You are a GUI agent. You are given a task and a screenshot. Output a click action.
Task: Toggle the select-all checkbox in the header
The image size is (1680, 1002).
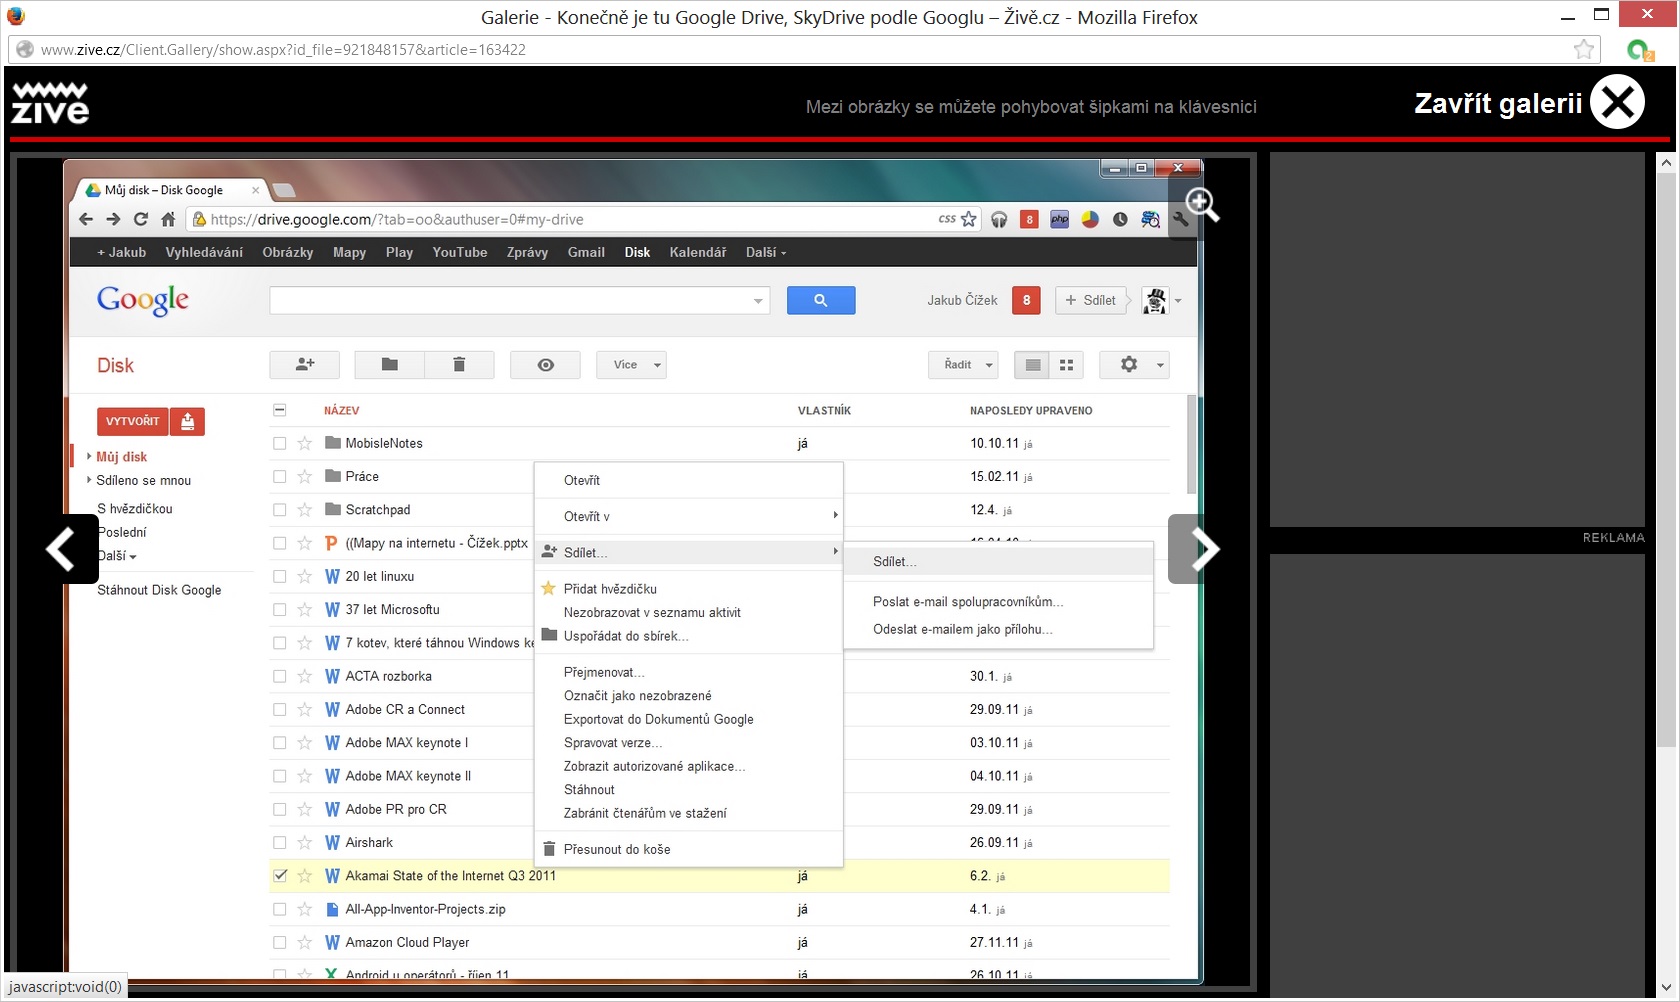point(280,410)
